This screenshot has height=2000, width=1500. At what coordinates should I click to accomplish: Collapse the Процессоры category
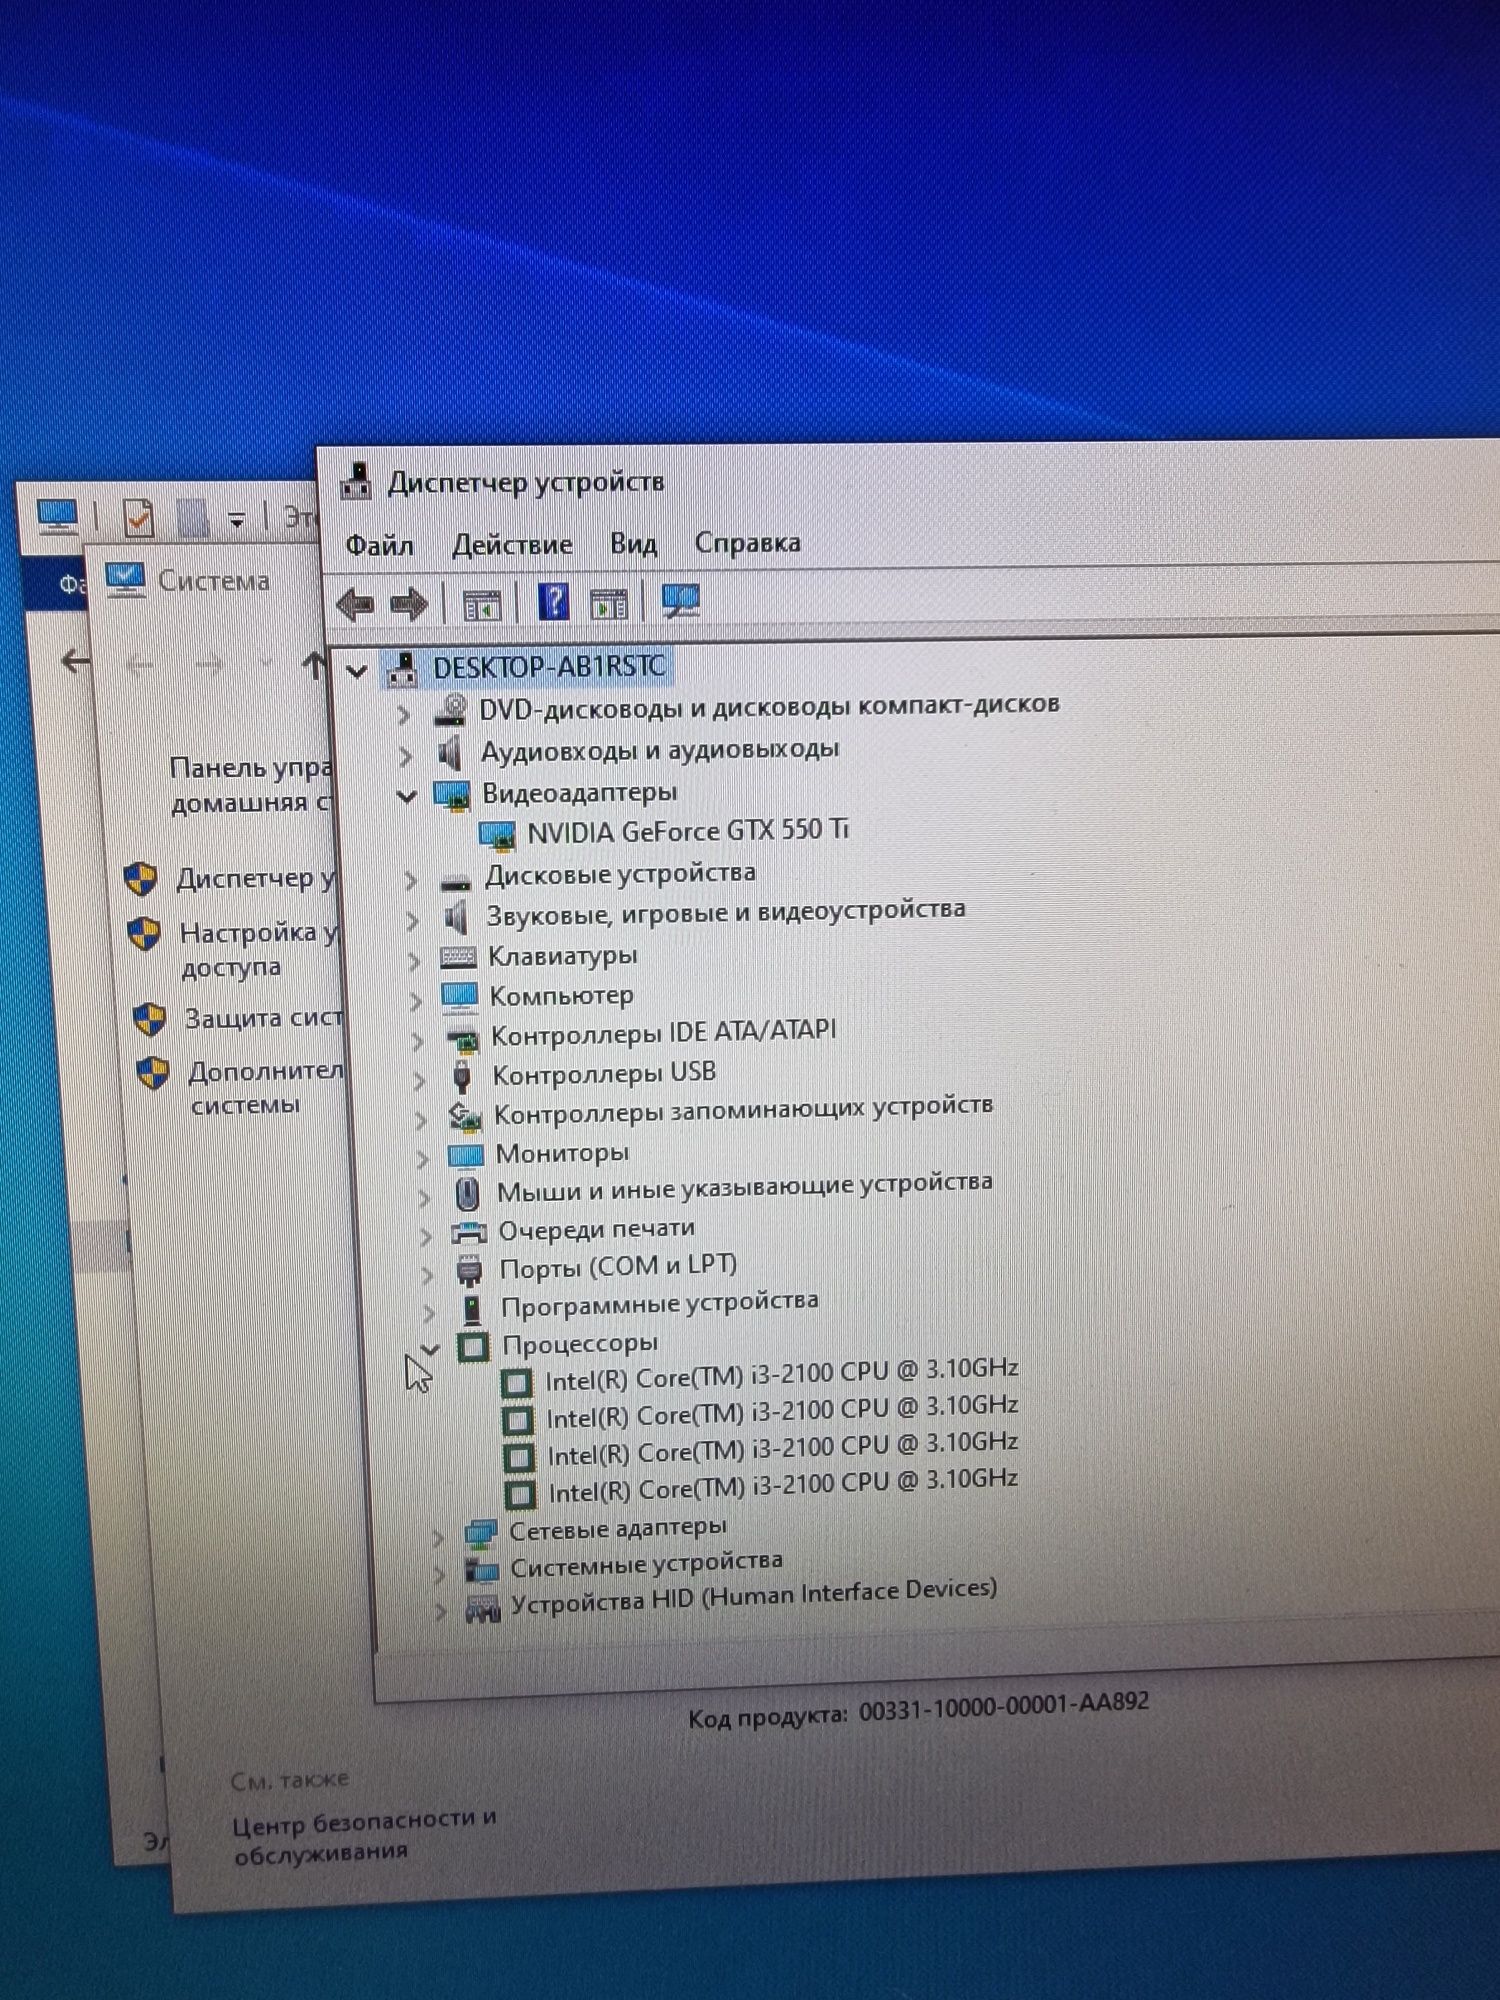coord(430,1349)
